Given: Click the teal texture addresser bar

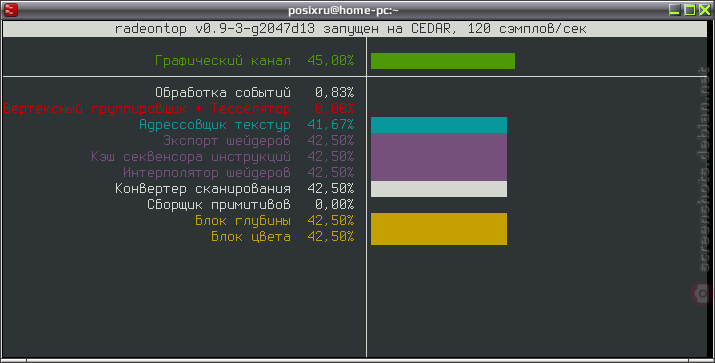Looking at the screenshot, I should pyautogui.click(x=439, y=125).
